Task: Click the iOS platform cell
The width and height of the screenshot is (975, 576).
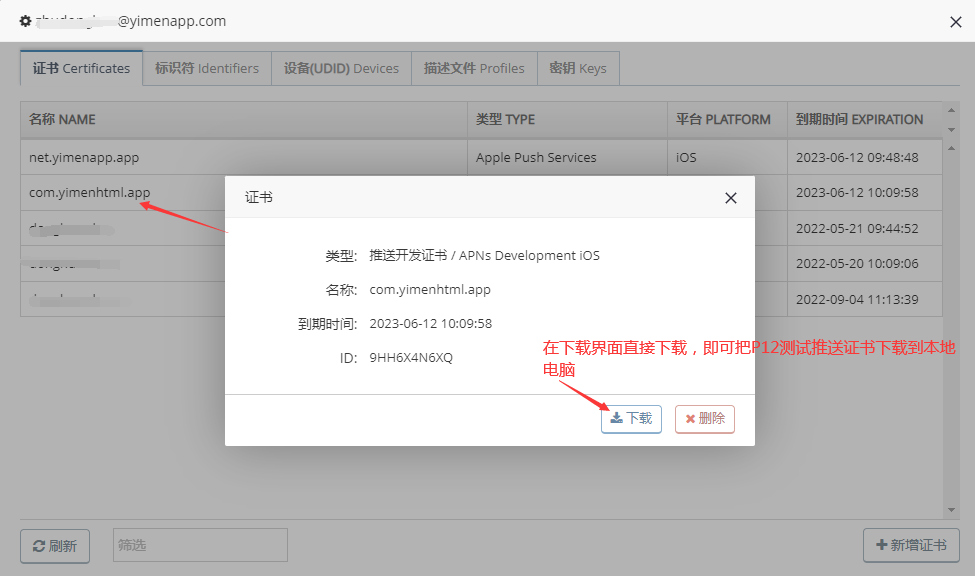Action: pos(728,157)
